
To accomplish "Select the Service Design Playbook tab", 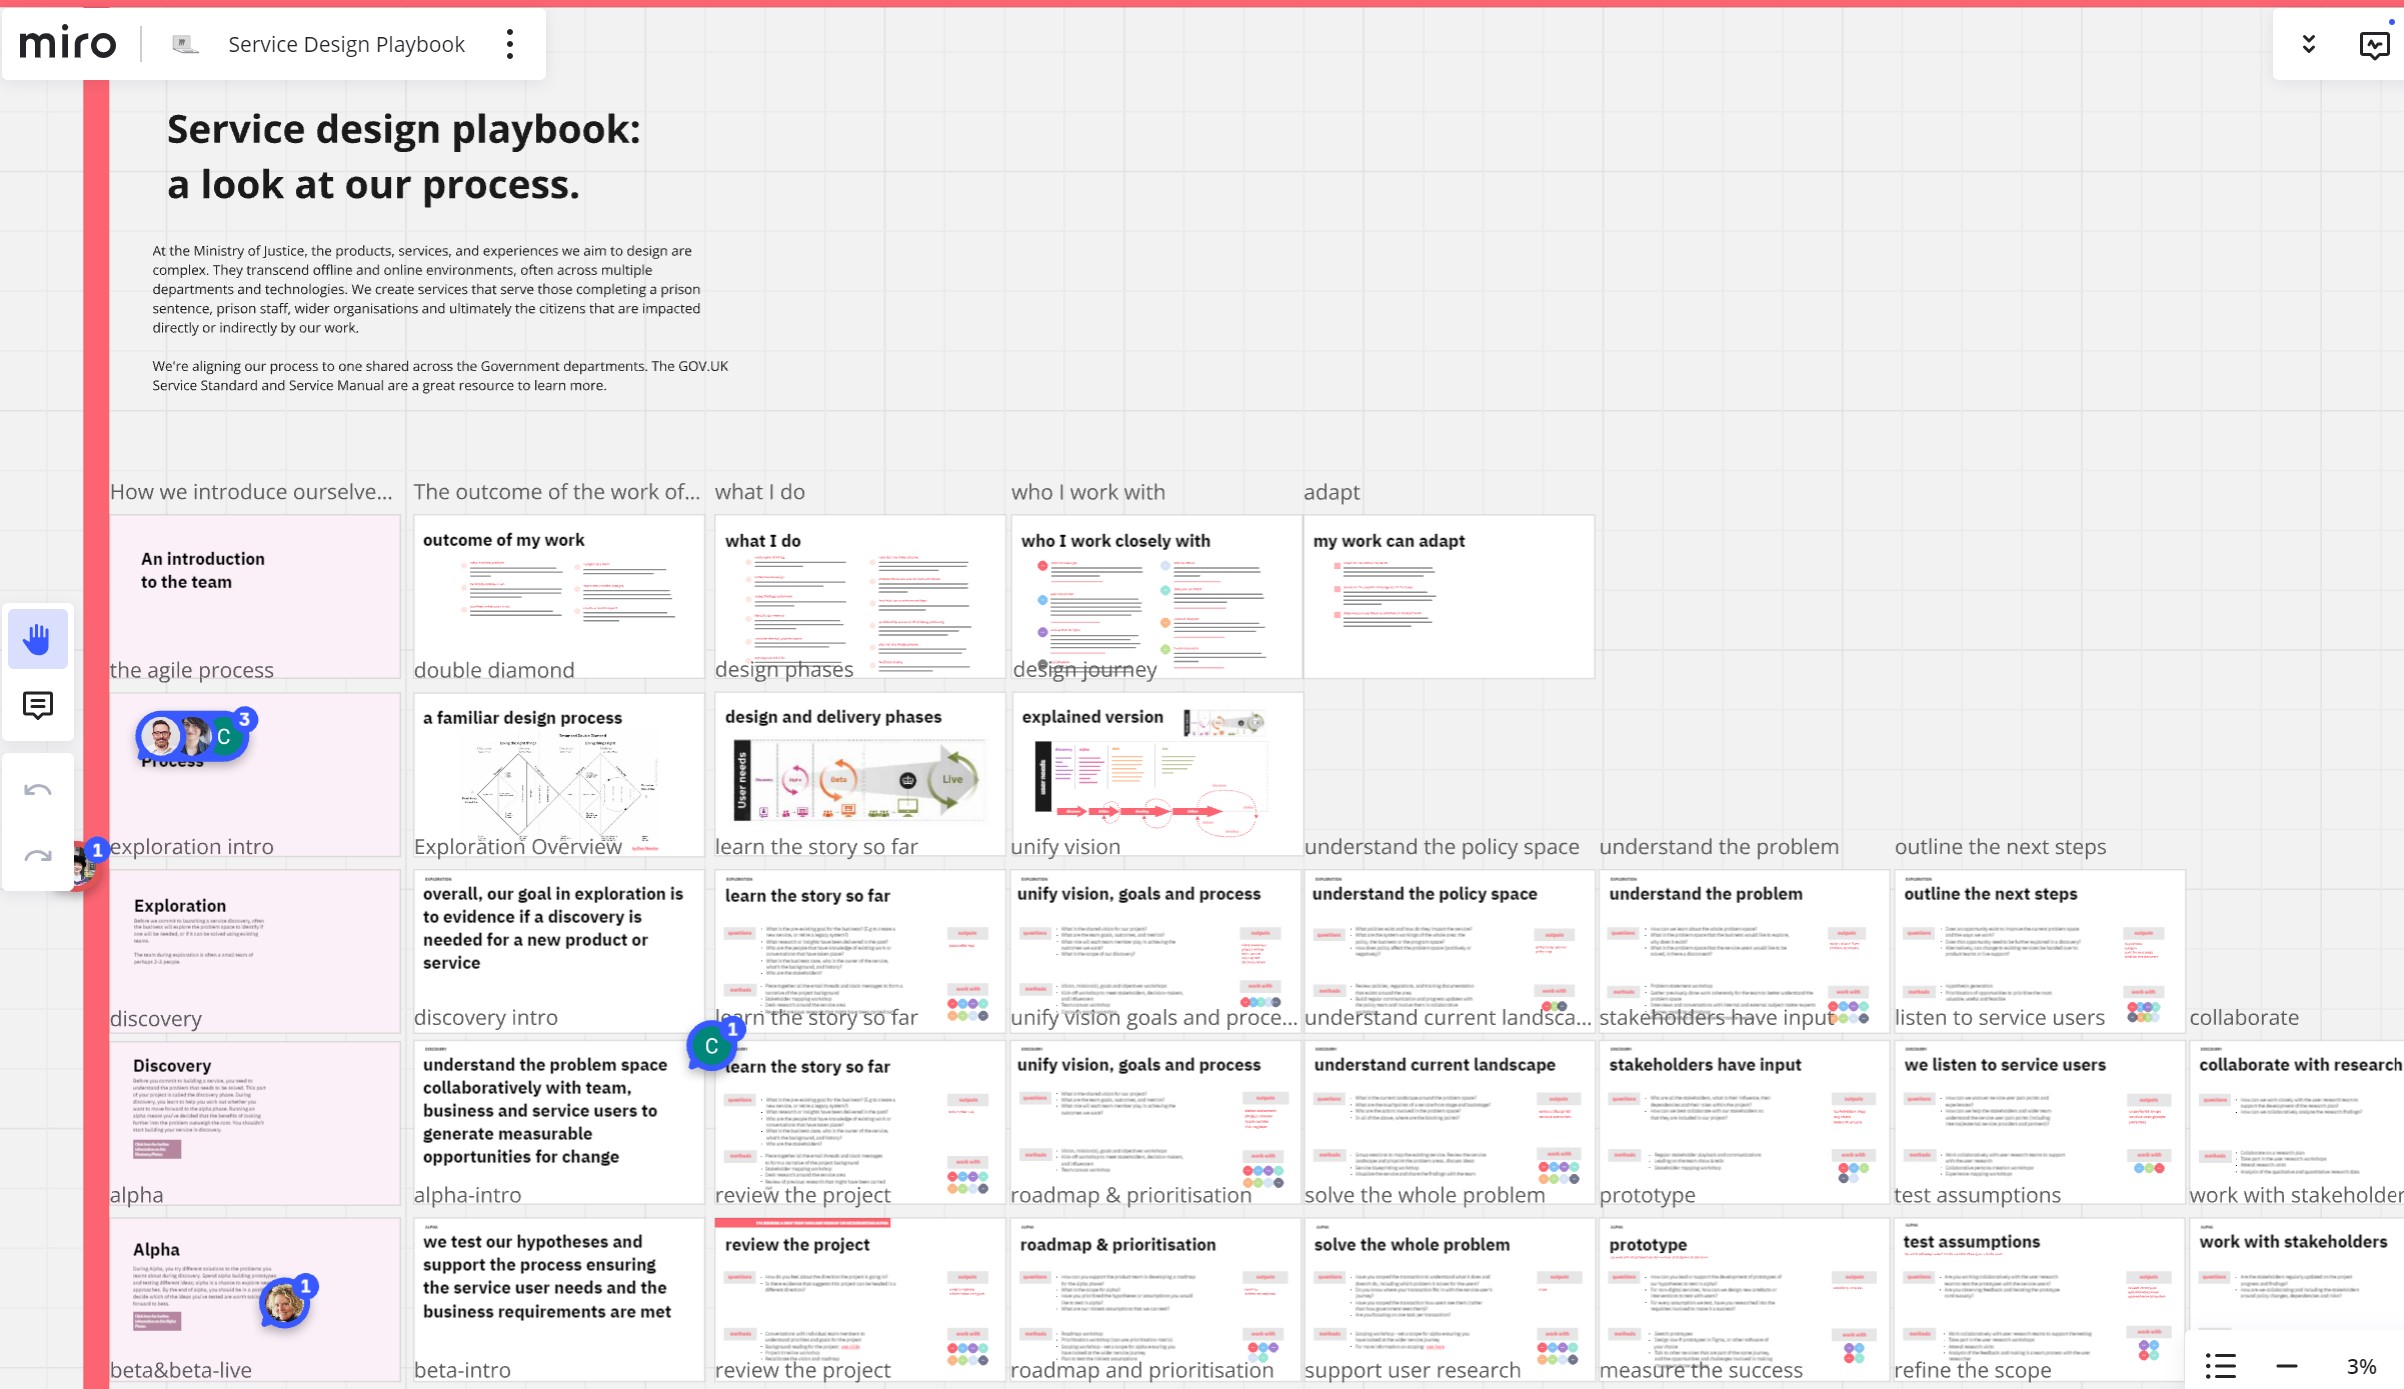I will [346, 43].
